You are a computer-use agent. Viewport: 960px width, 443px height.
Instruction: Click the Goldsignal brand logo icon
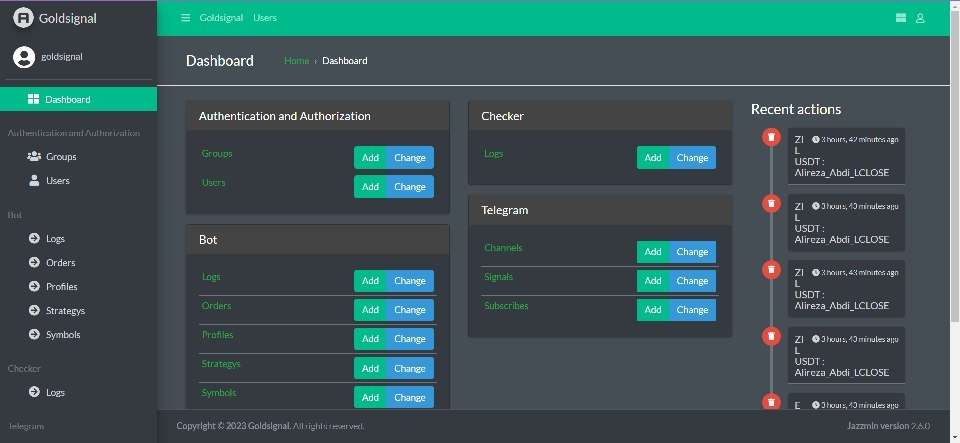[23, 18]
